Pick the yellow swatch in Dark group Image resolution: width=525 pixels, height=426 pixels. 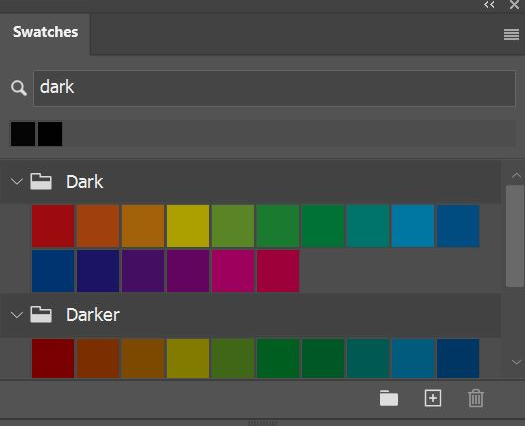pyautogui.click(x=188, y=226)
